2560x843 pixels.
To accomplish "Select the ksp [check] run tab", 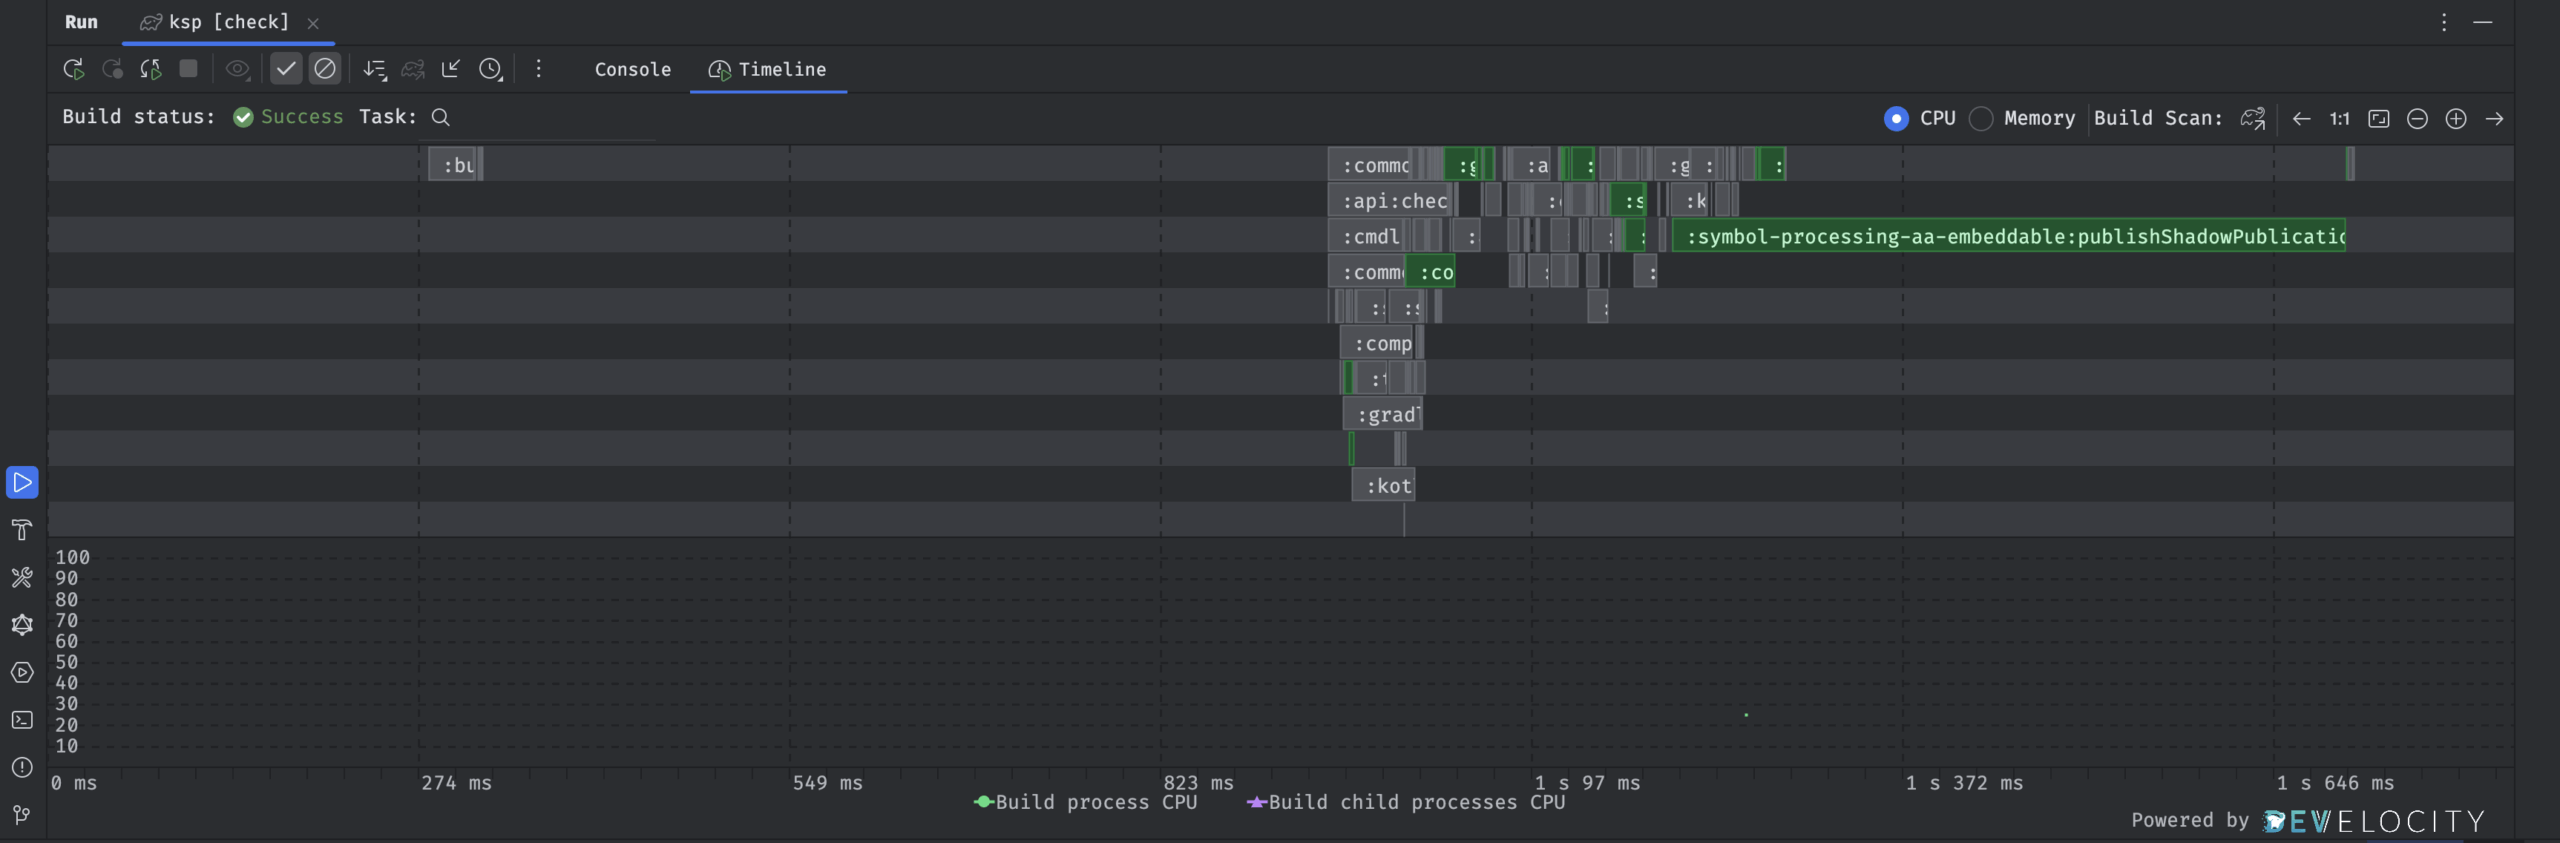I will [216, 22].
